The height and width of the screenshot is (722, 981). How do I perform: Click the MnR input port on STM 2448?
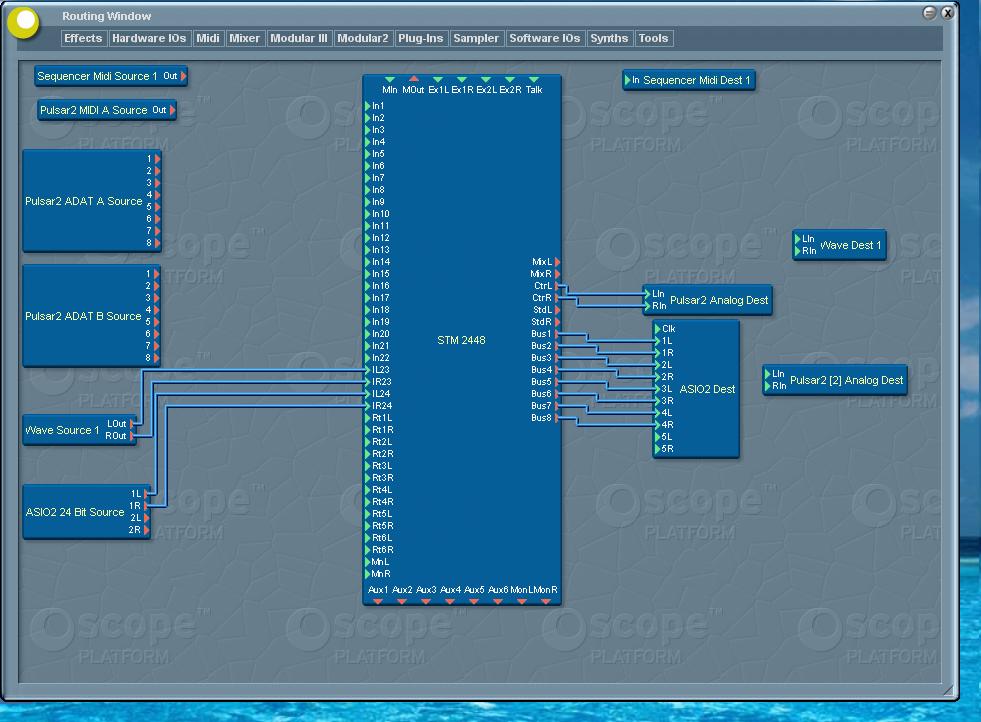[368, 574]
